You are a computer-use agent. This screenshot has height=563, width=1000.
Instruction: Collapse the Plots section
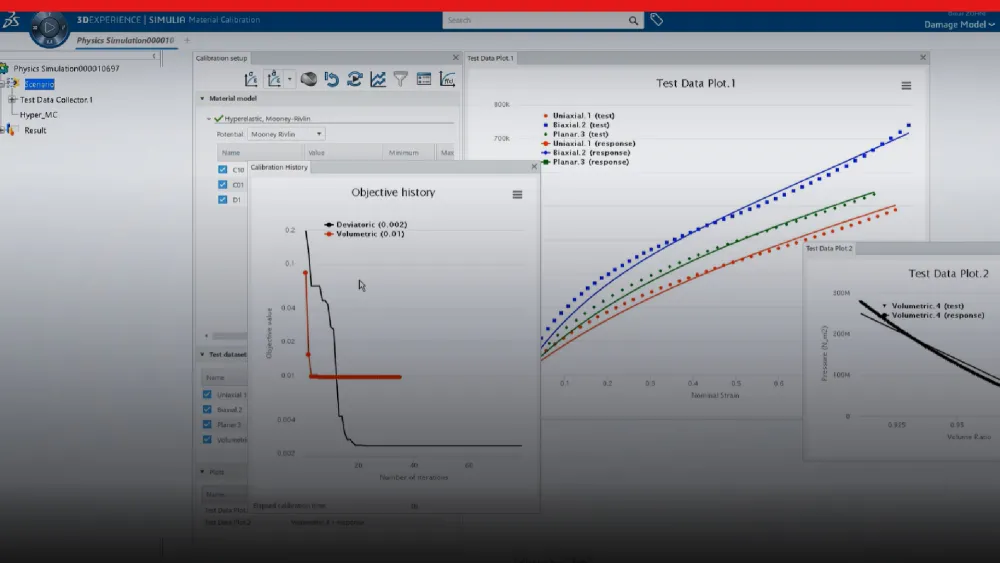tap(203, 472)
